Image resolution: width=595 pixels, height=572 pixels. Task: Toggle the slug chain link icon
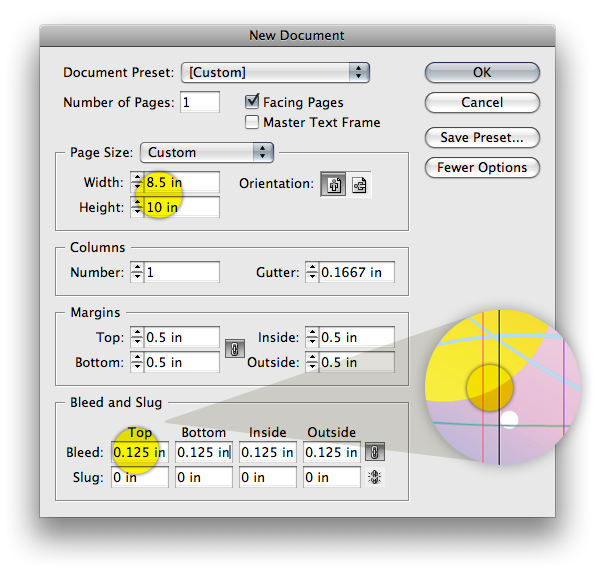click(x=375, y=477)
